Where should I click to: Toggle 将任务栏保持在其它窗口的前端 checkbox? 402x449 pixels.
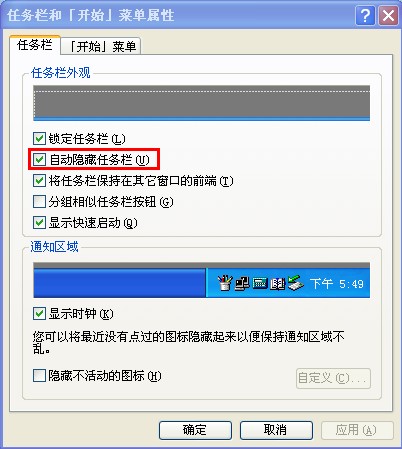point(39,181)
